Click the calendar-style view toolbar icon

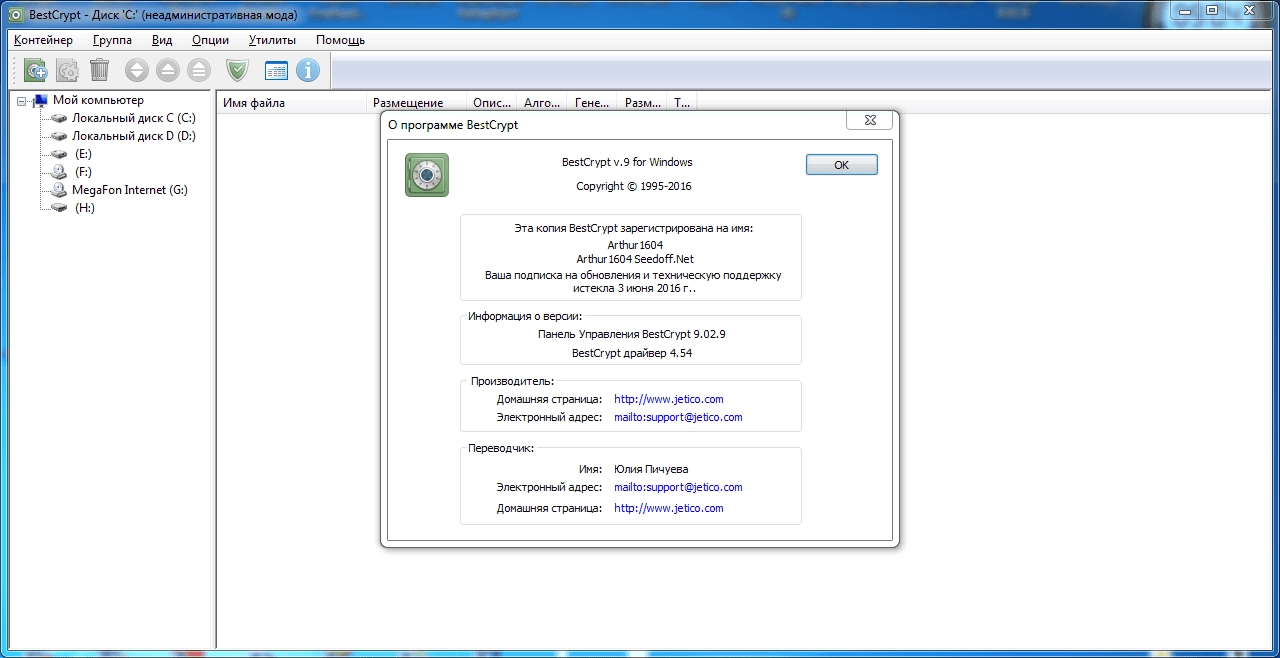click(x=276, y=70)
